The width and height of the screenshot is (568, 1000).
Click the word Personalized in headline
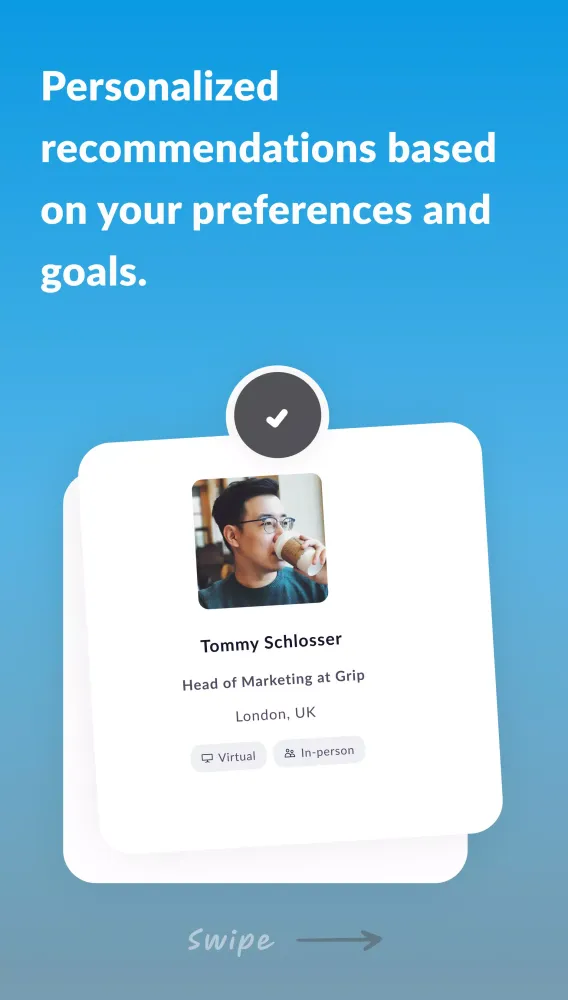pyautogui.click(x=160, y=87)
